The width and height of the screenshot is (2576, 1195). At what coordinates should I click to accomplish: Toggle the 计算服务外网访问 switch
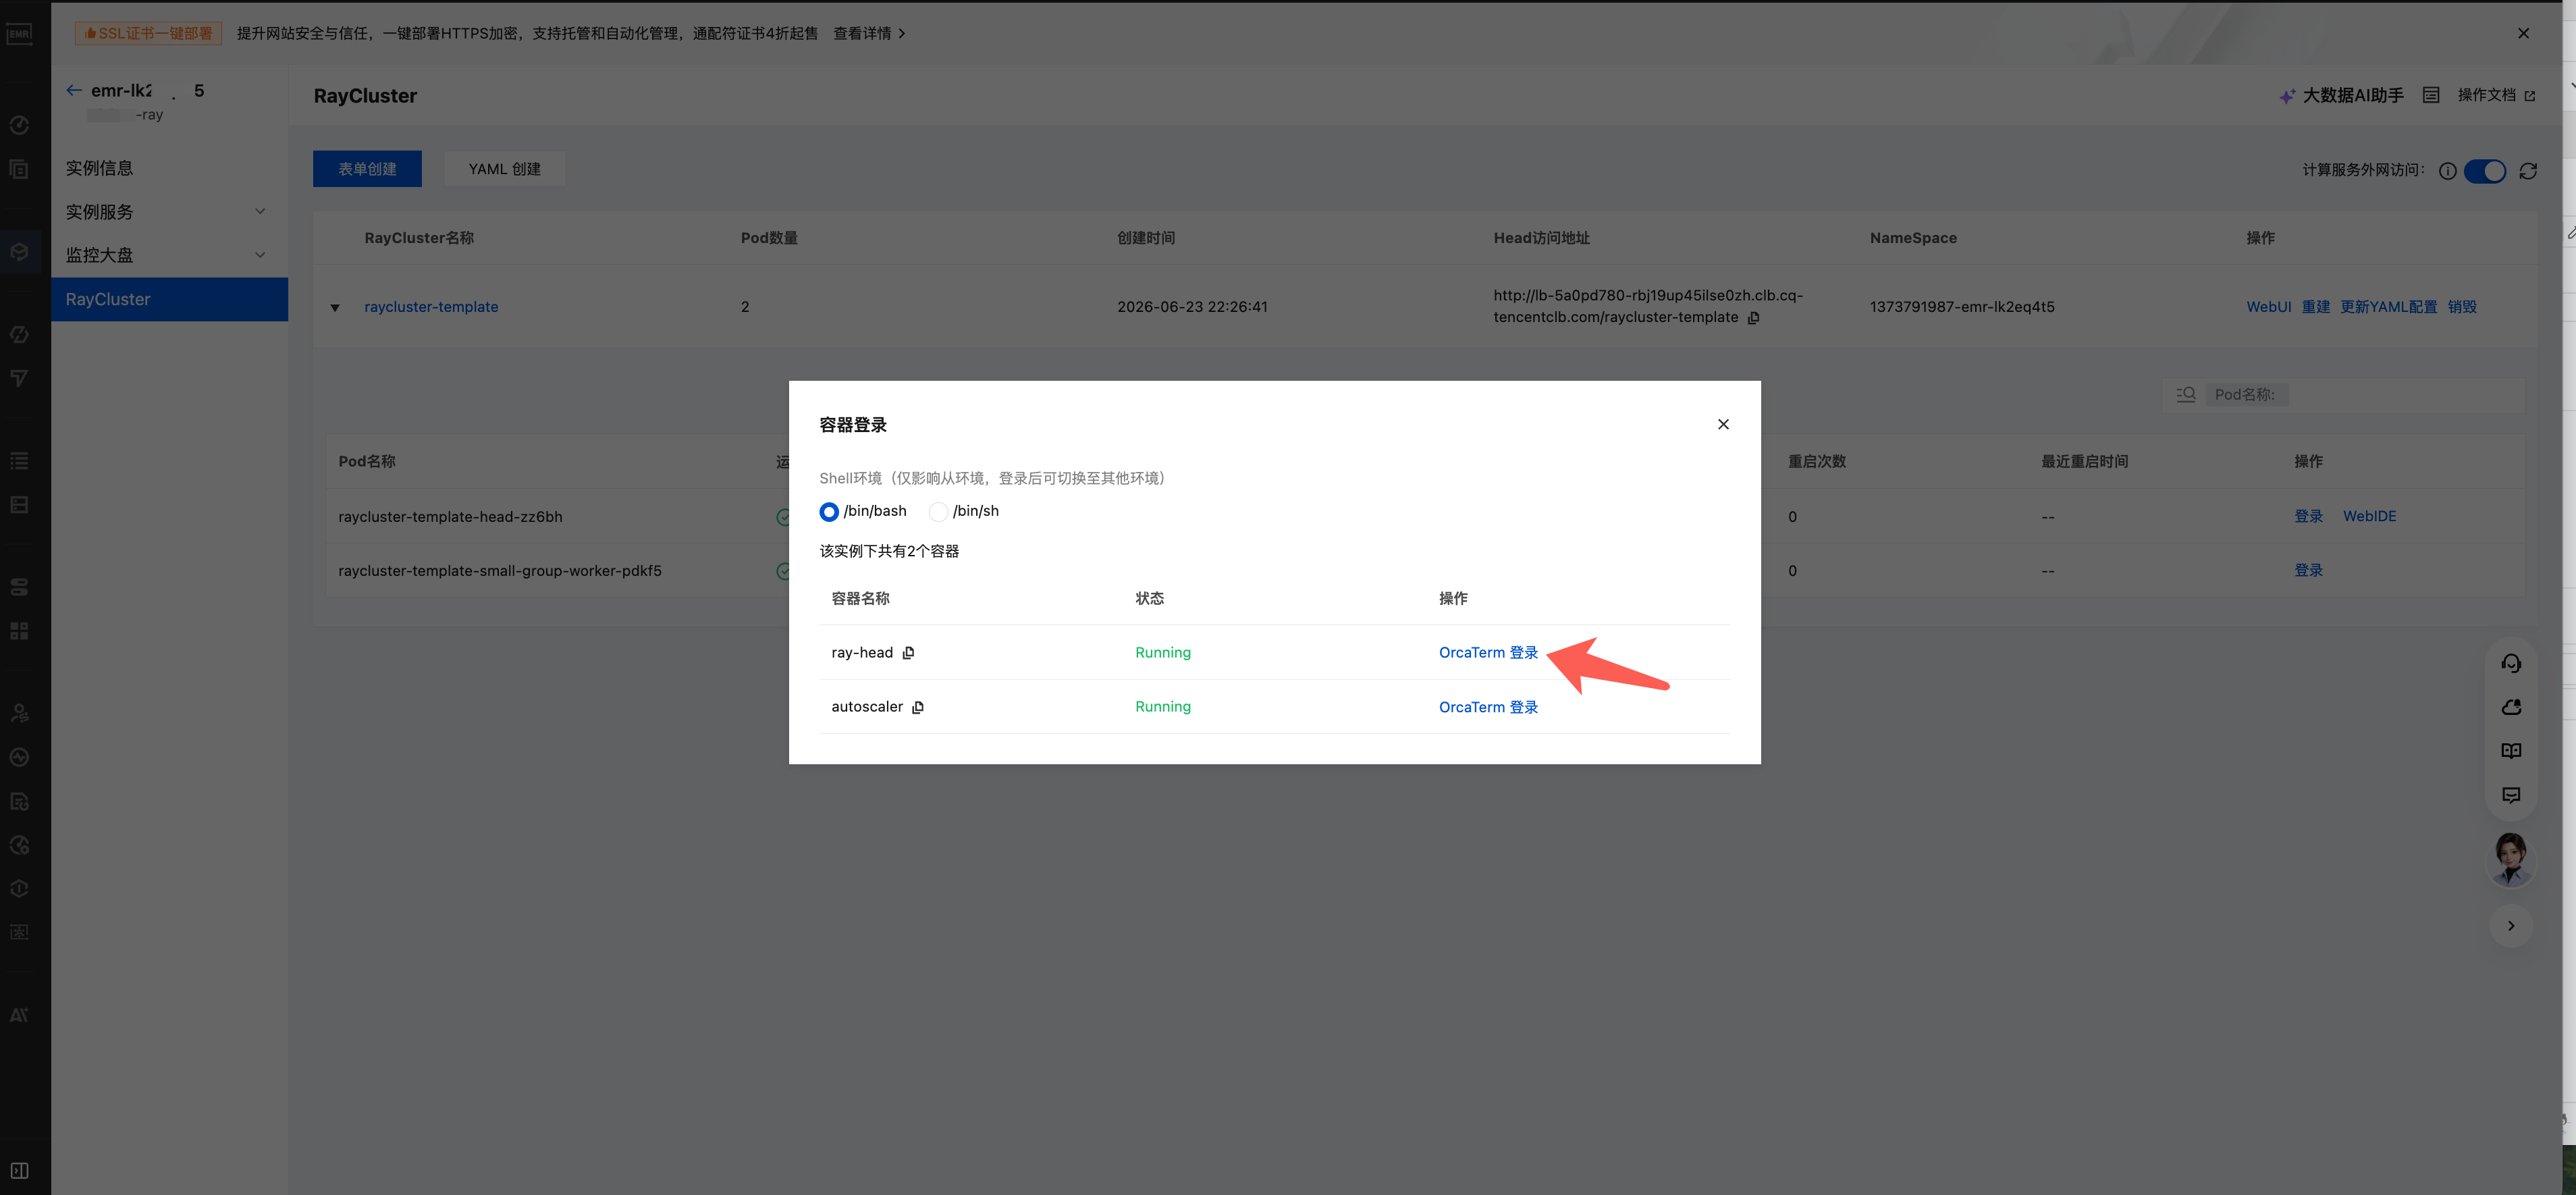point(2485,171)
